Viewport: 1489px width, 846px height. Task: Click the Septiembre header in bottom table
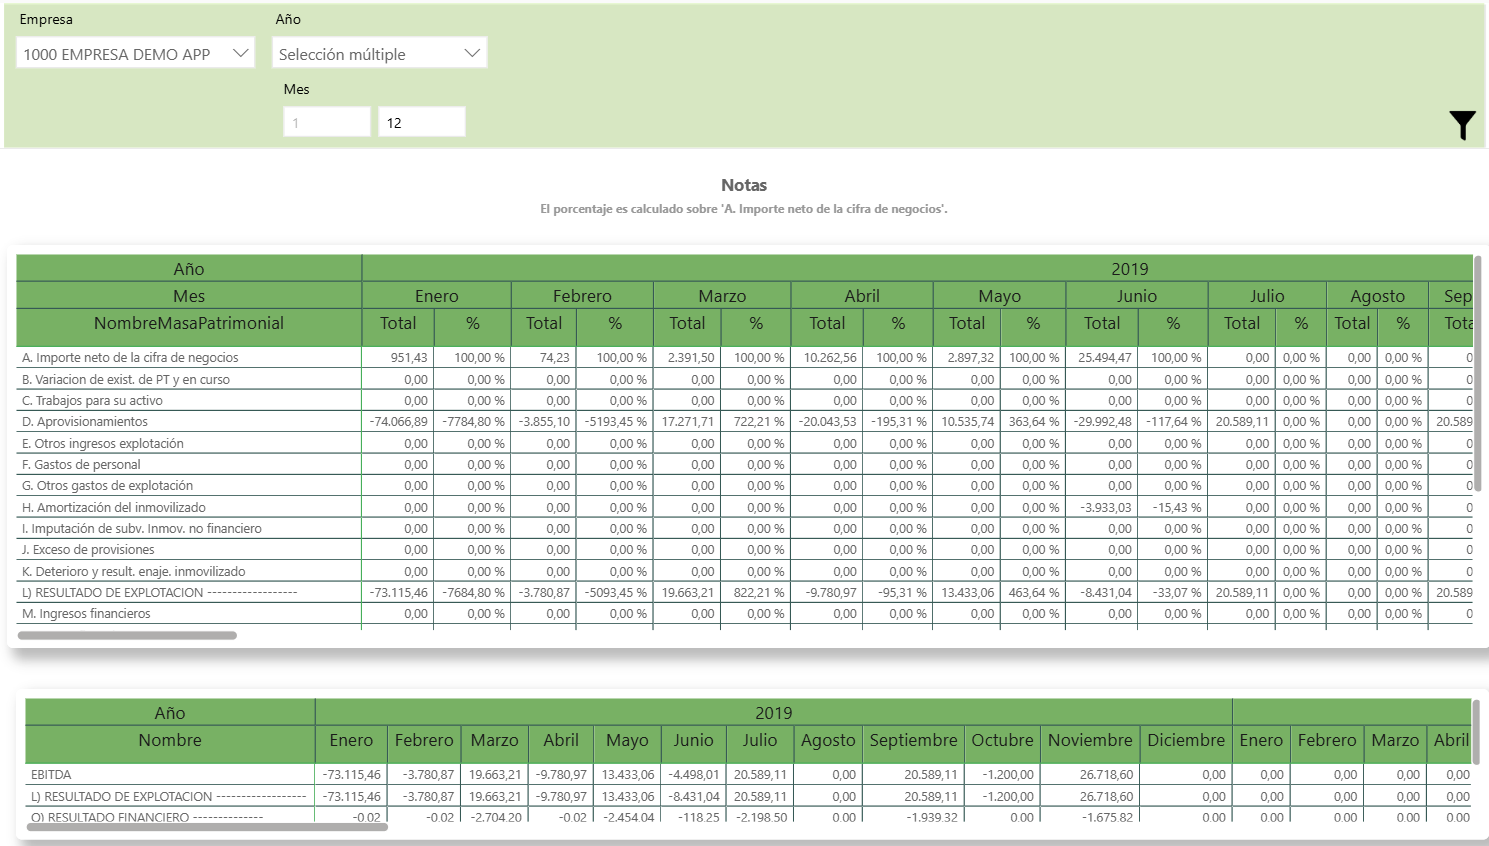click(913, 741)
